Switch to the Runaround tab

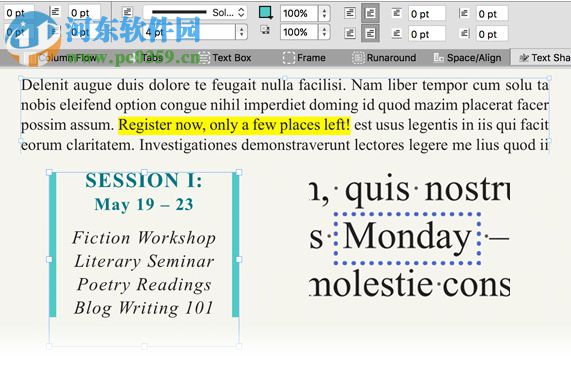point(384,58)
